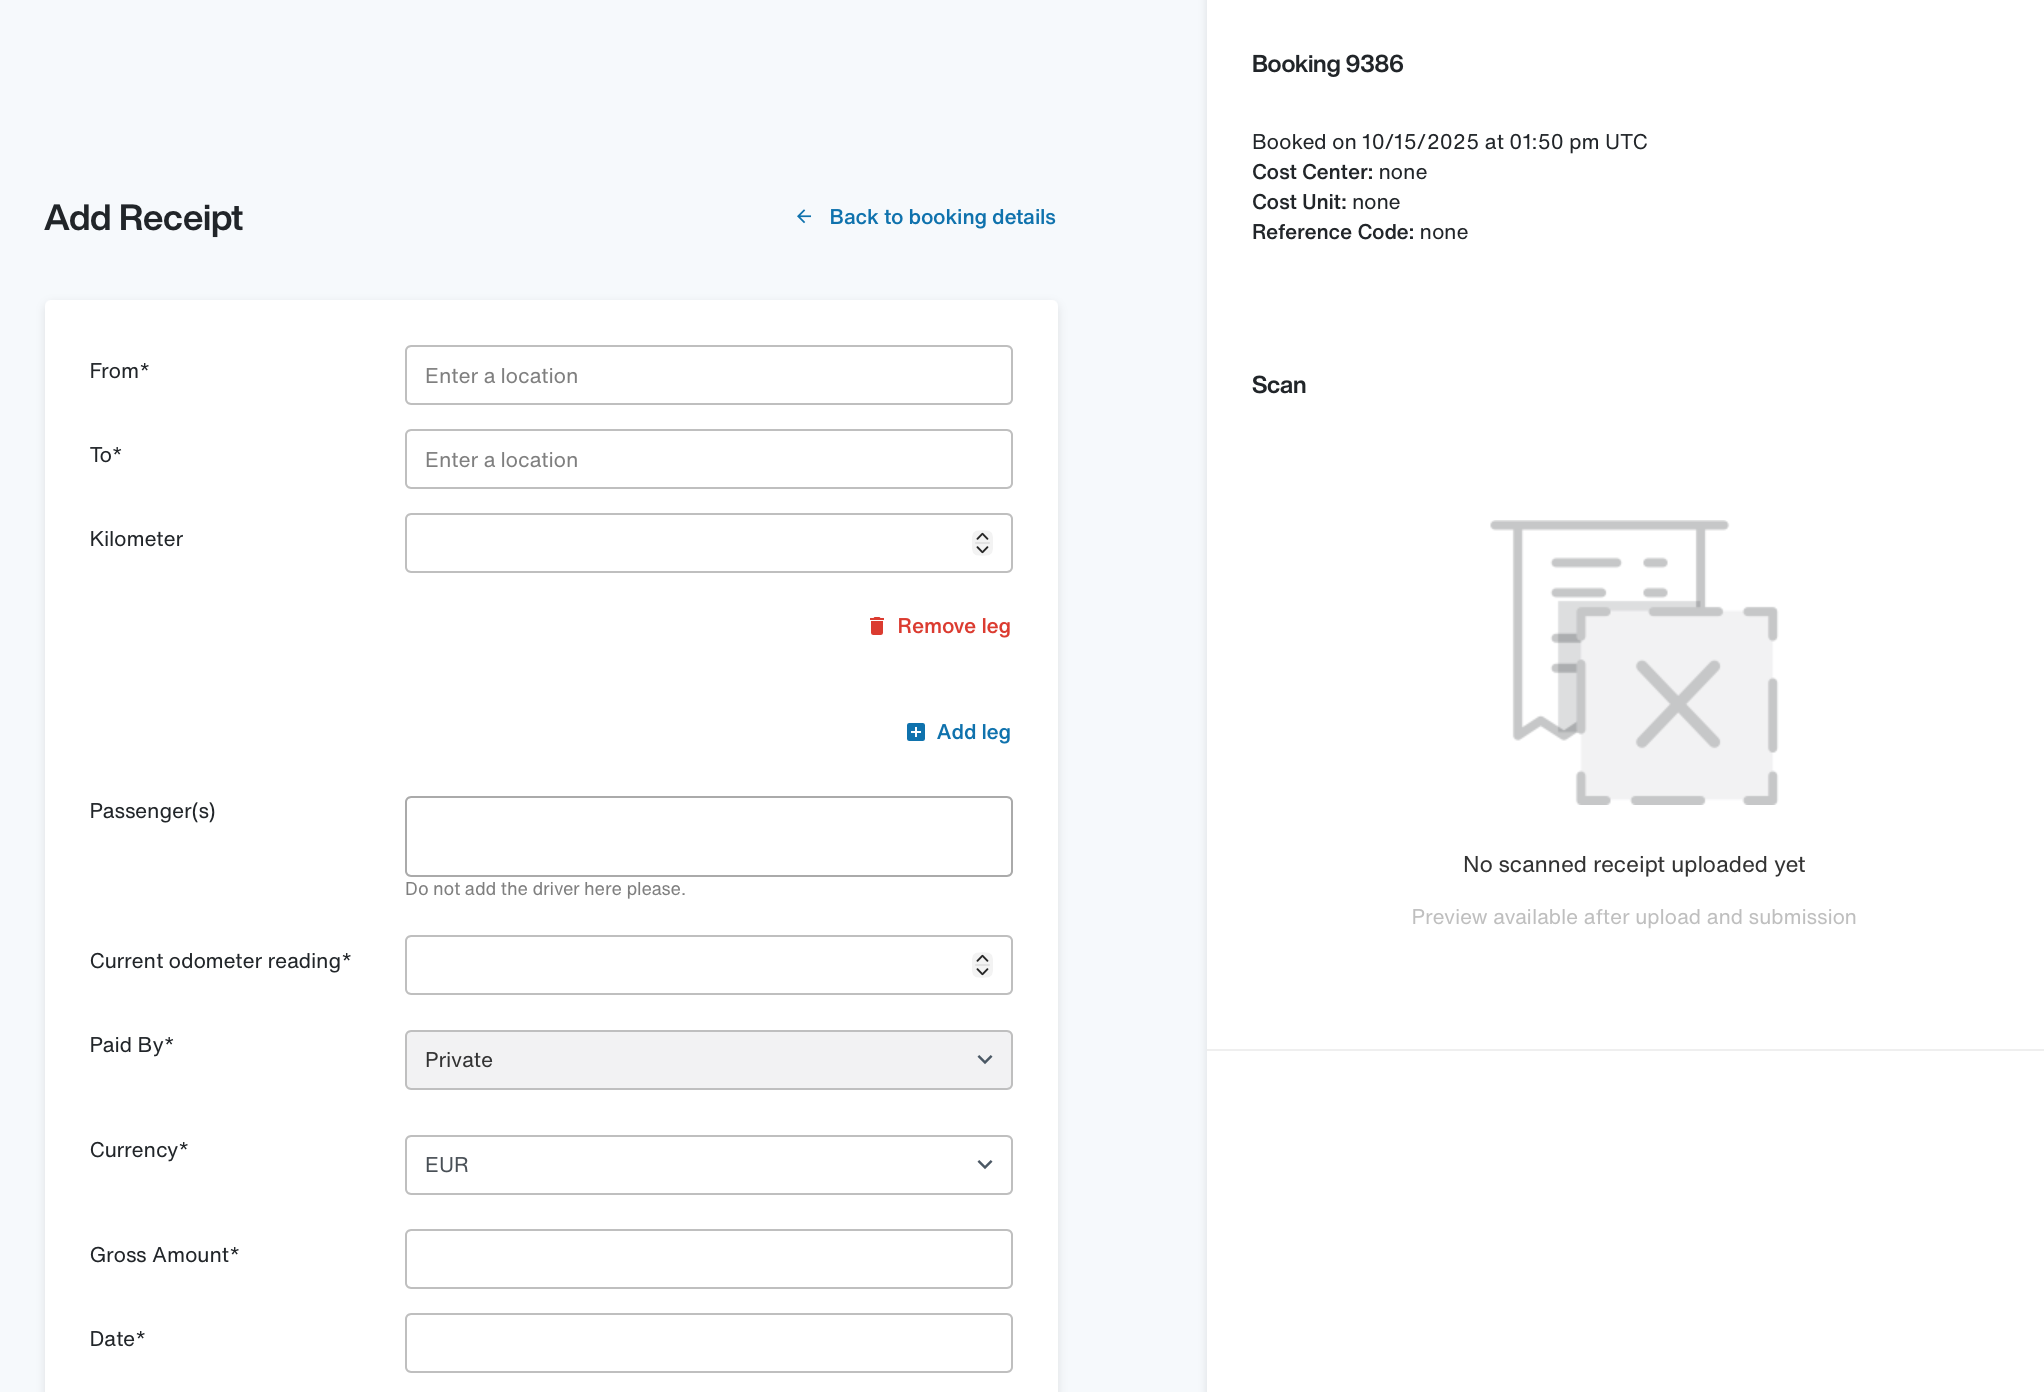
Task: Click the Currency* label
Action: click(x=139, y=1150)
